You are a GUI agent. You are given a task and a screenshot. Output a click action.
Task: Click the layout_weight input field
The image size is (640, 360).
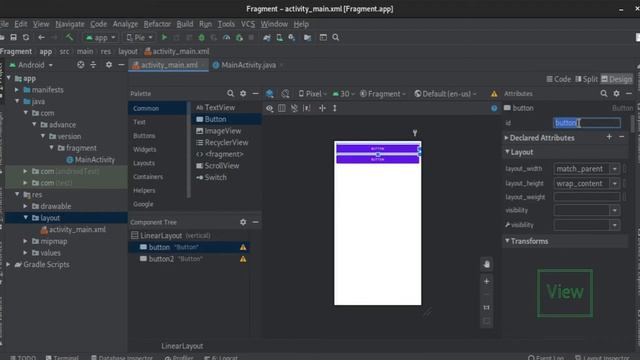(x=587, y=197)
